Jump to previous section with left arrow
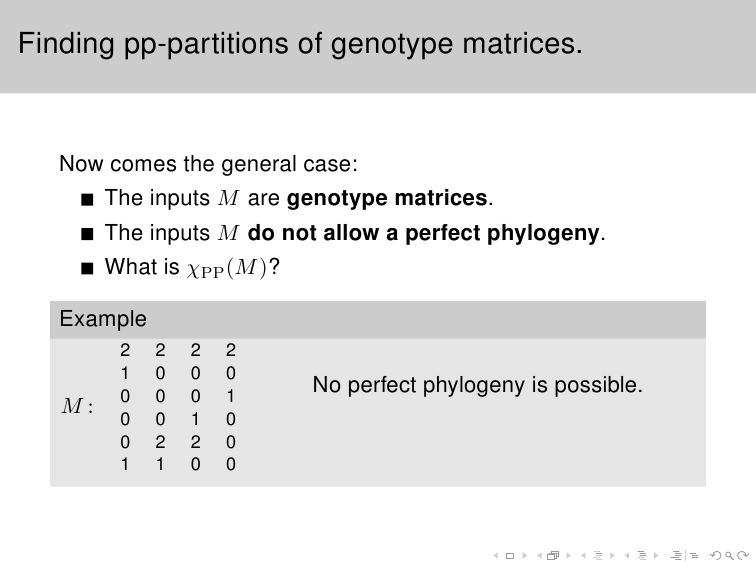The image size is (756, 567). [x=627, y=555]
